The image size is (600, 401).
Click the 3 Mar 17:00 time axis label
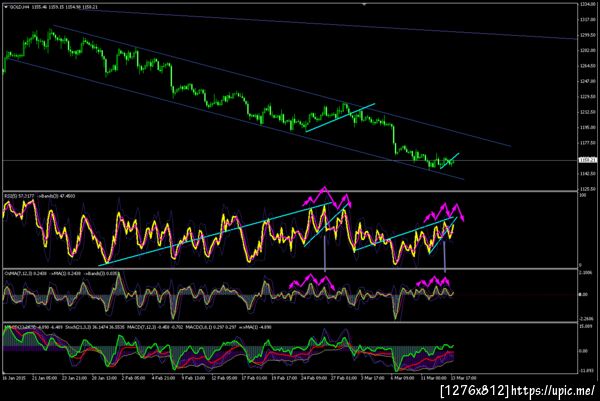(x=373, y=378)
